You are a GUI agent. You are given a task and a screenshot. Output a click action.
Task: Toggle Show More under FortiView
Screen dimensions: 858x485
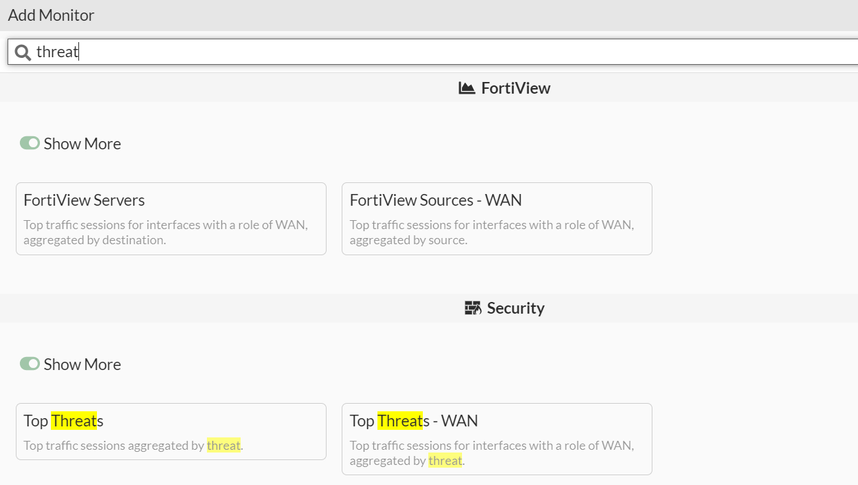[x=30, y=144]
